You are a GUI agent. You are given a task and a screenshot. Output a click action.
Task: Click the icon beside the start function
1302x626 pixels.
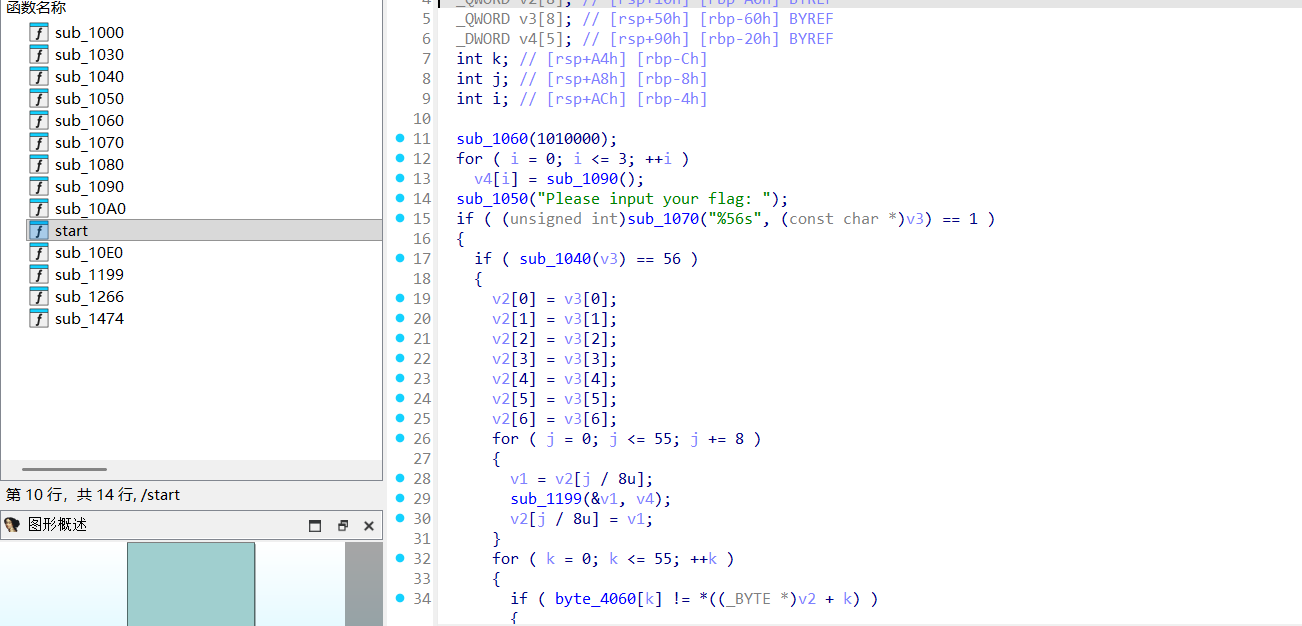39,230
